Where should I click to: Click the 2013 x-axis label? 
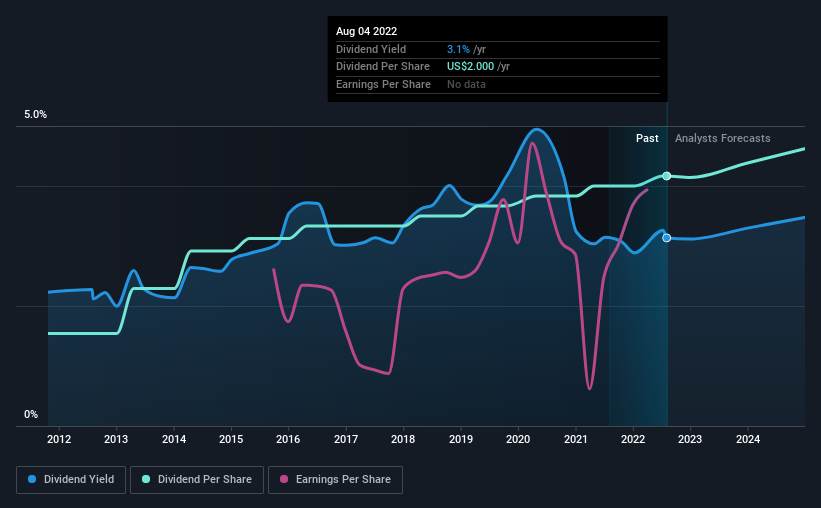point(116,439)
